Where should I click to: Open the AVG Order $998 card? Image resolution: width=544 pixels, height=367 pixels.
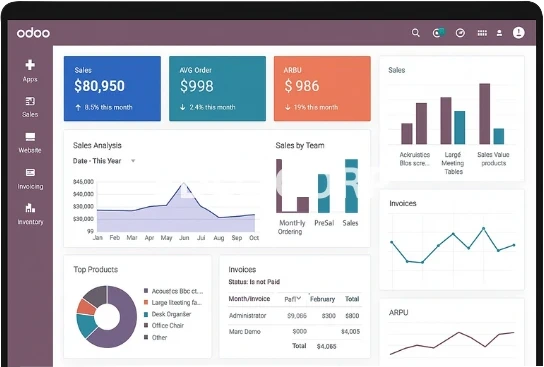(x=218, y=88)
